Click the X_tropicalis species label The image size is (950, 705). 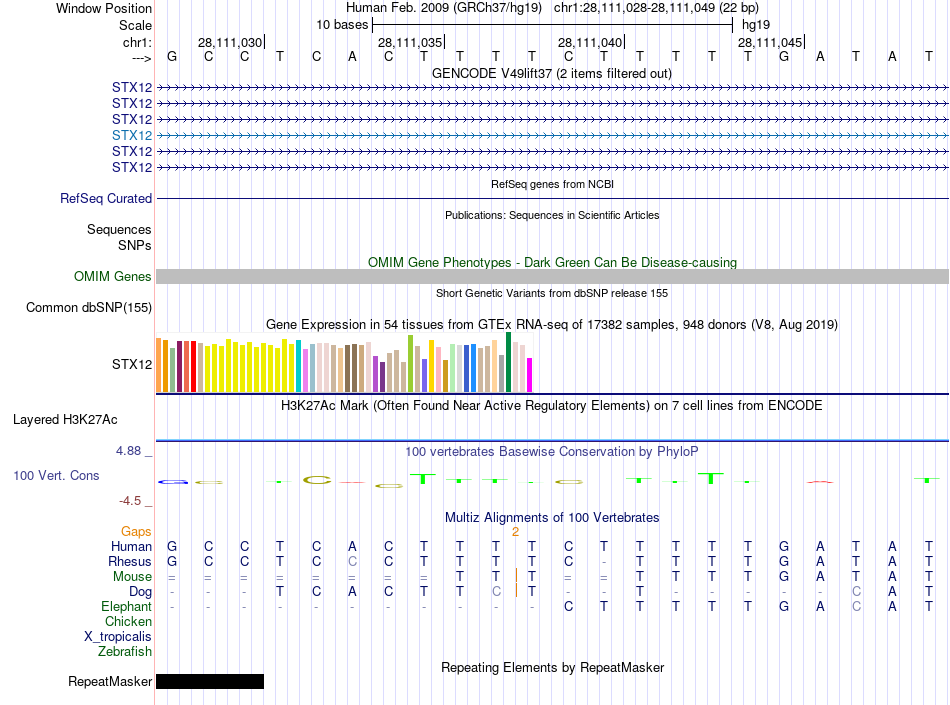coord(118,637)
